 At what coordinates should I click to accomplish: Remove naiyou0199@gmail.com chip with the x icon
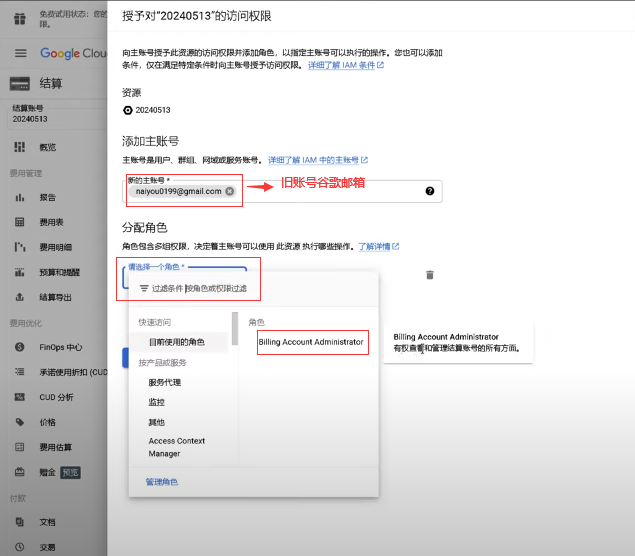tap(230, 191)
